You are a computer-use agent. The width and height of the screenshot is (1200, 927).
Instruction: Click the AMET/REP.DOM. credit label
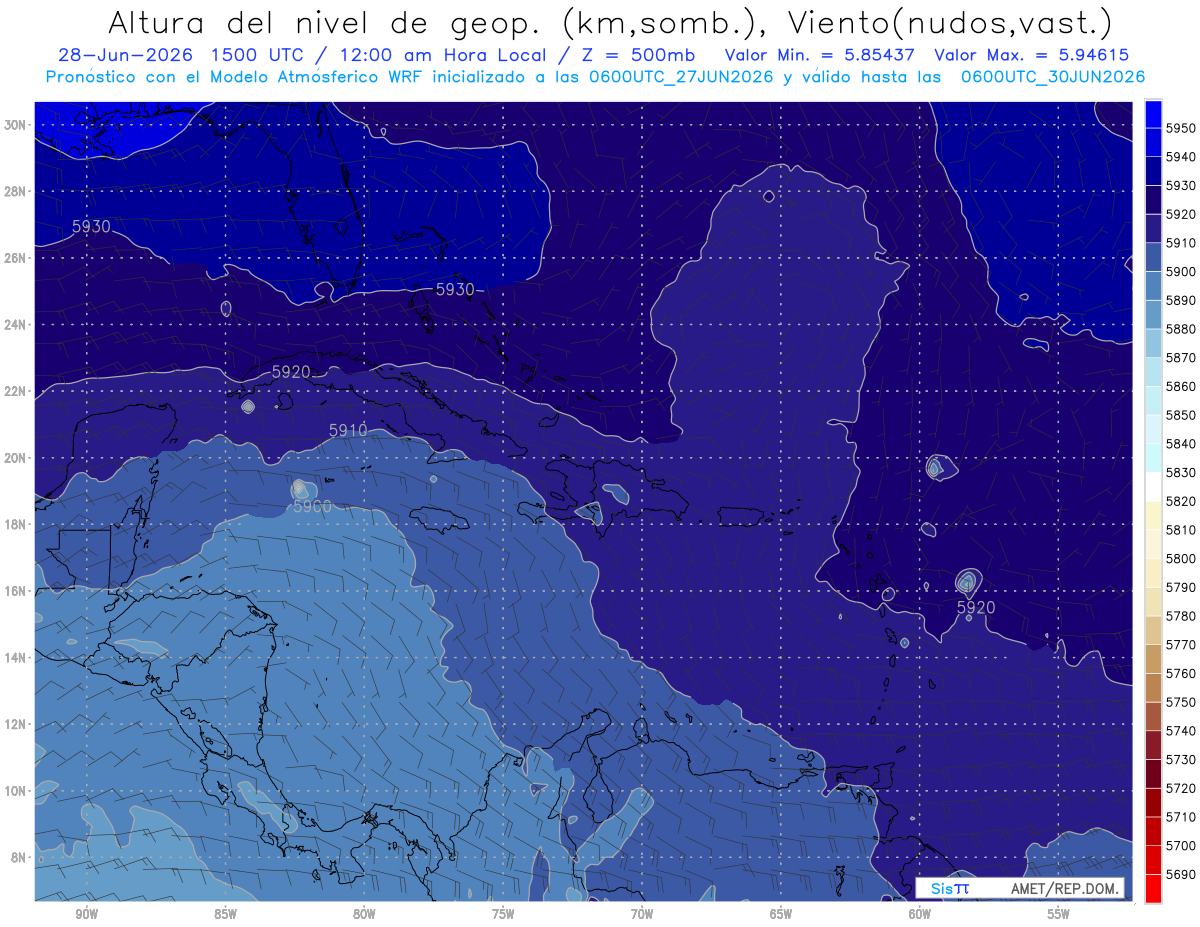coord(1065,888)
